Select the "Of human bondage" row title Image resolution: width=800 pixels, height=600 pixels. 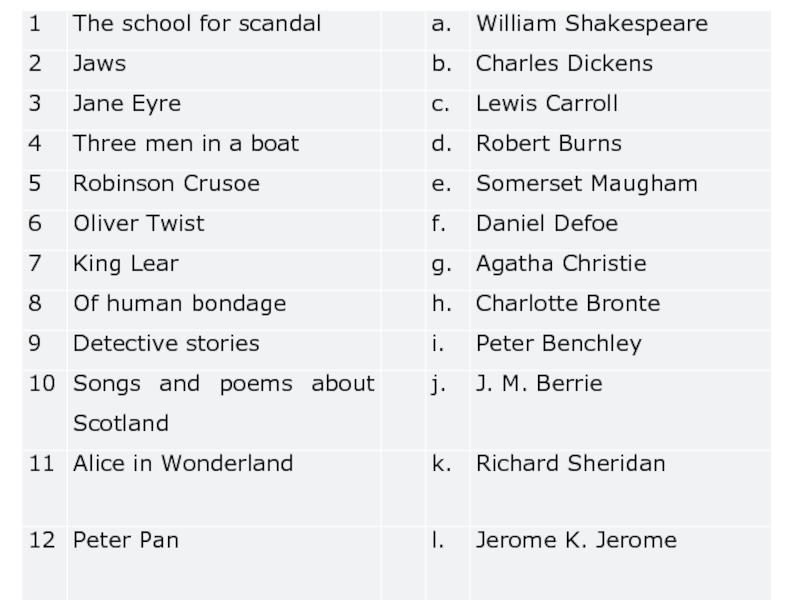coord(179,303)
